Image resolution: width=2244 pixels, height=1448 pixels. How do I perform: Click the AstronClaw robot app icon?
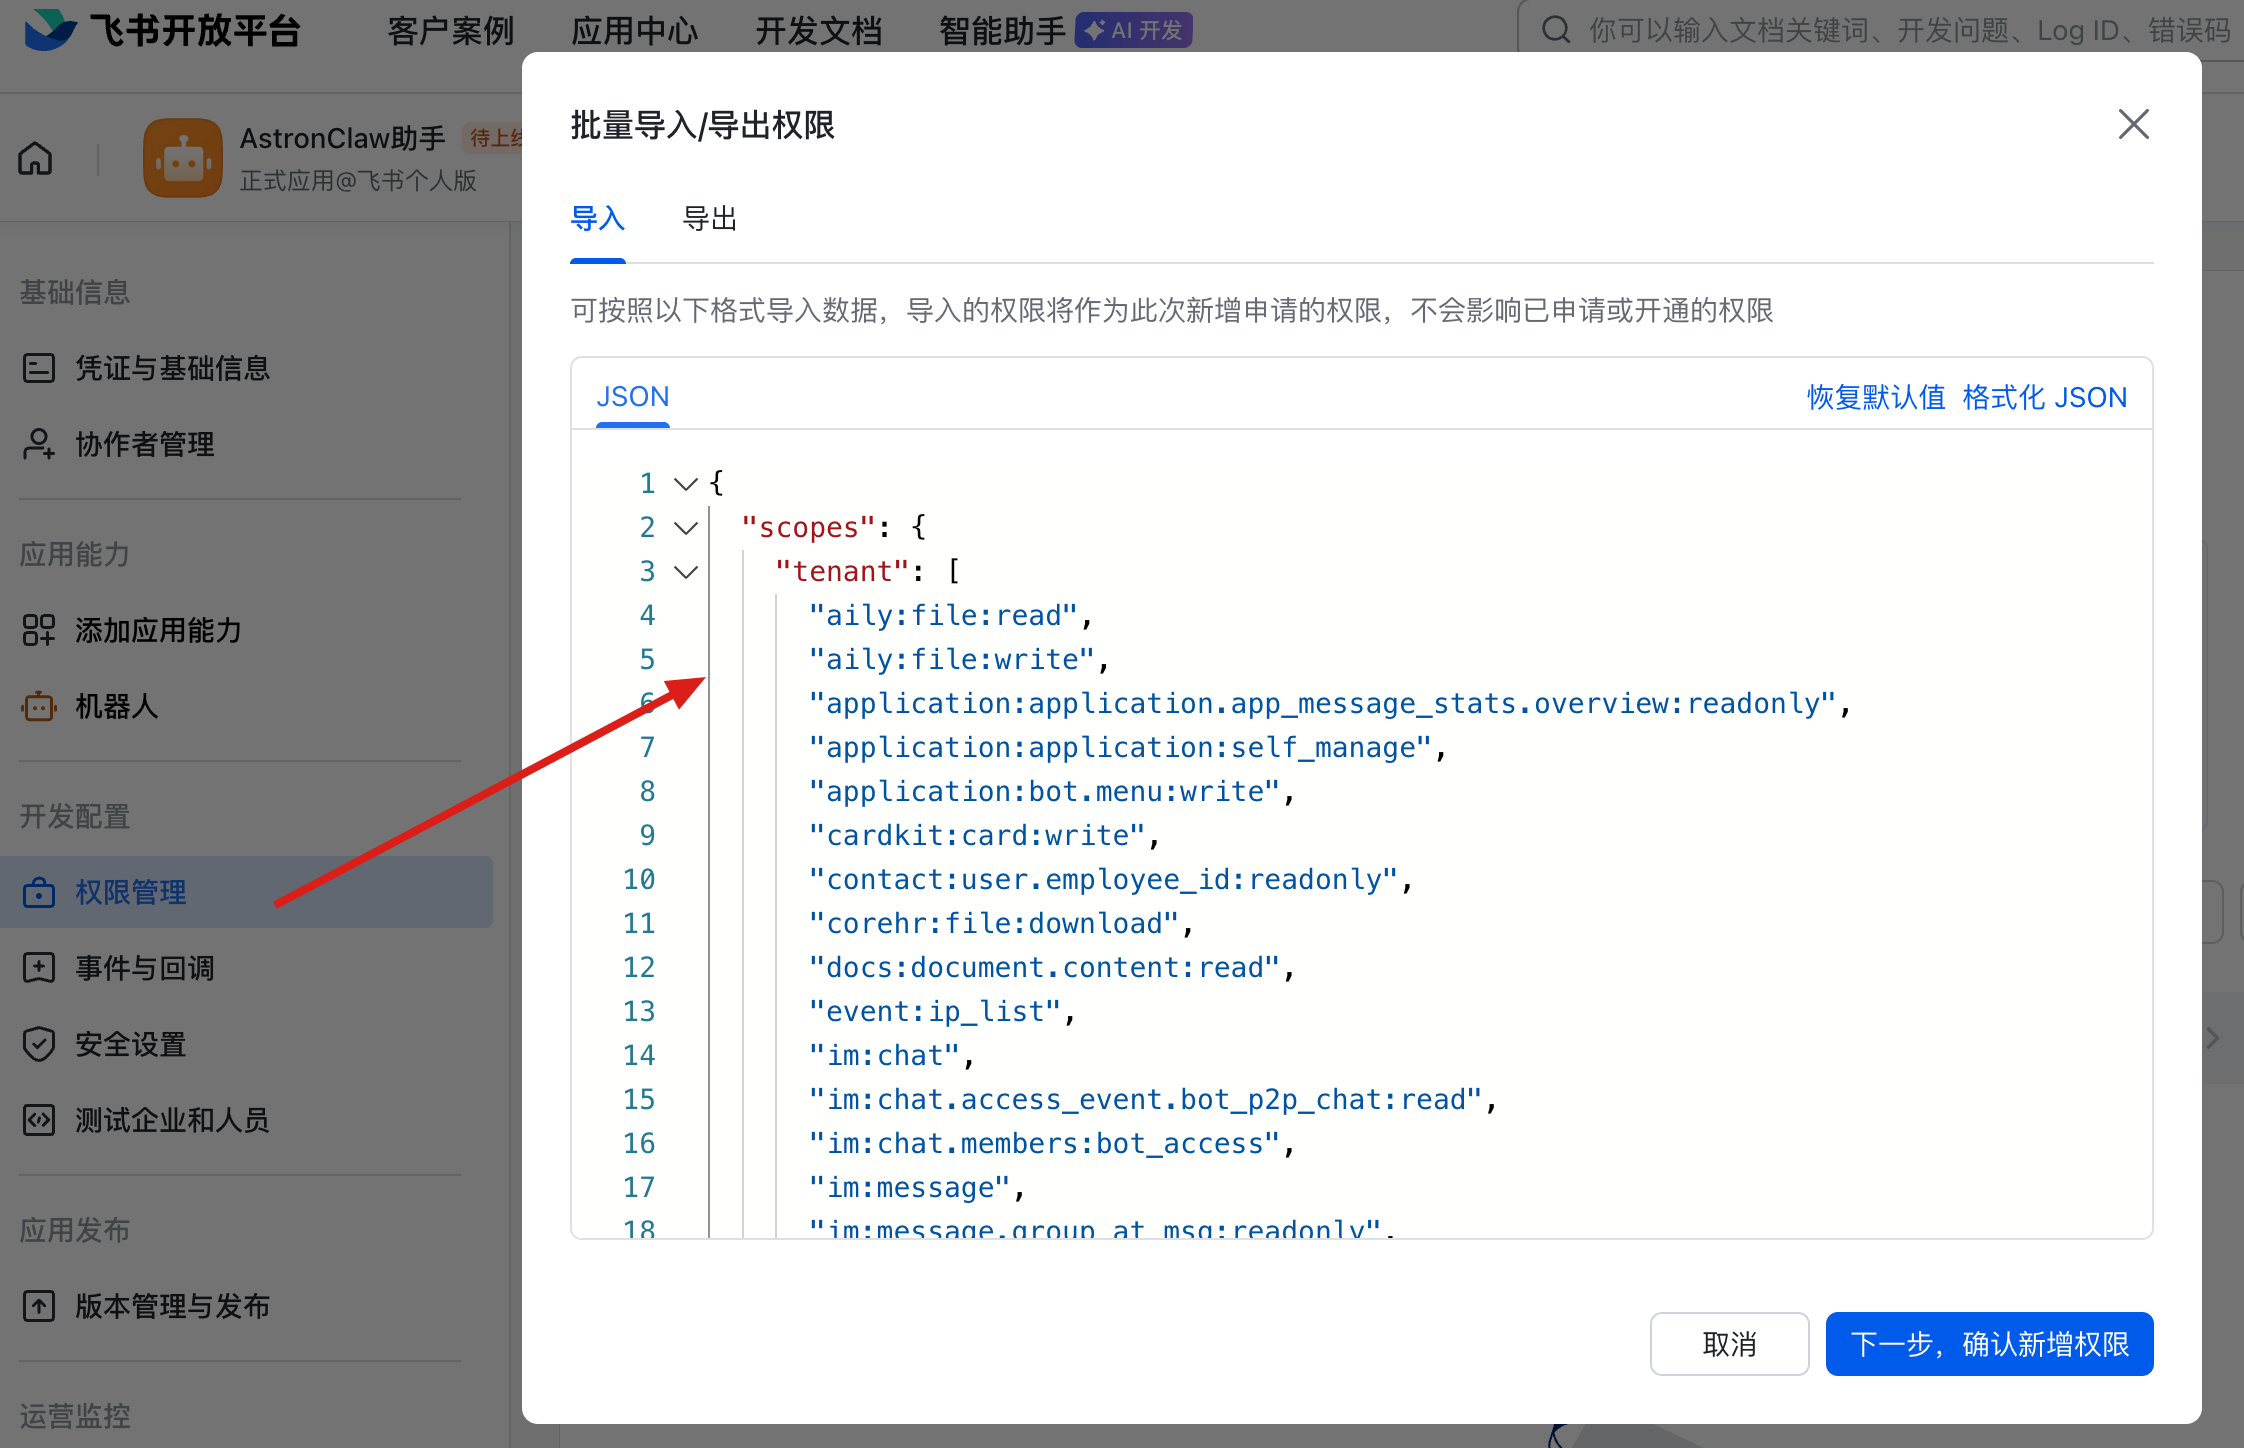coord(182,158)
